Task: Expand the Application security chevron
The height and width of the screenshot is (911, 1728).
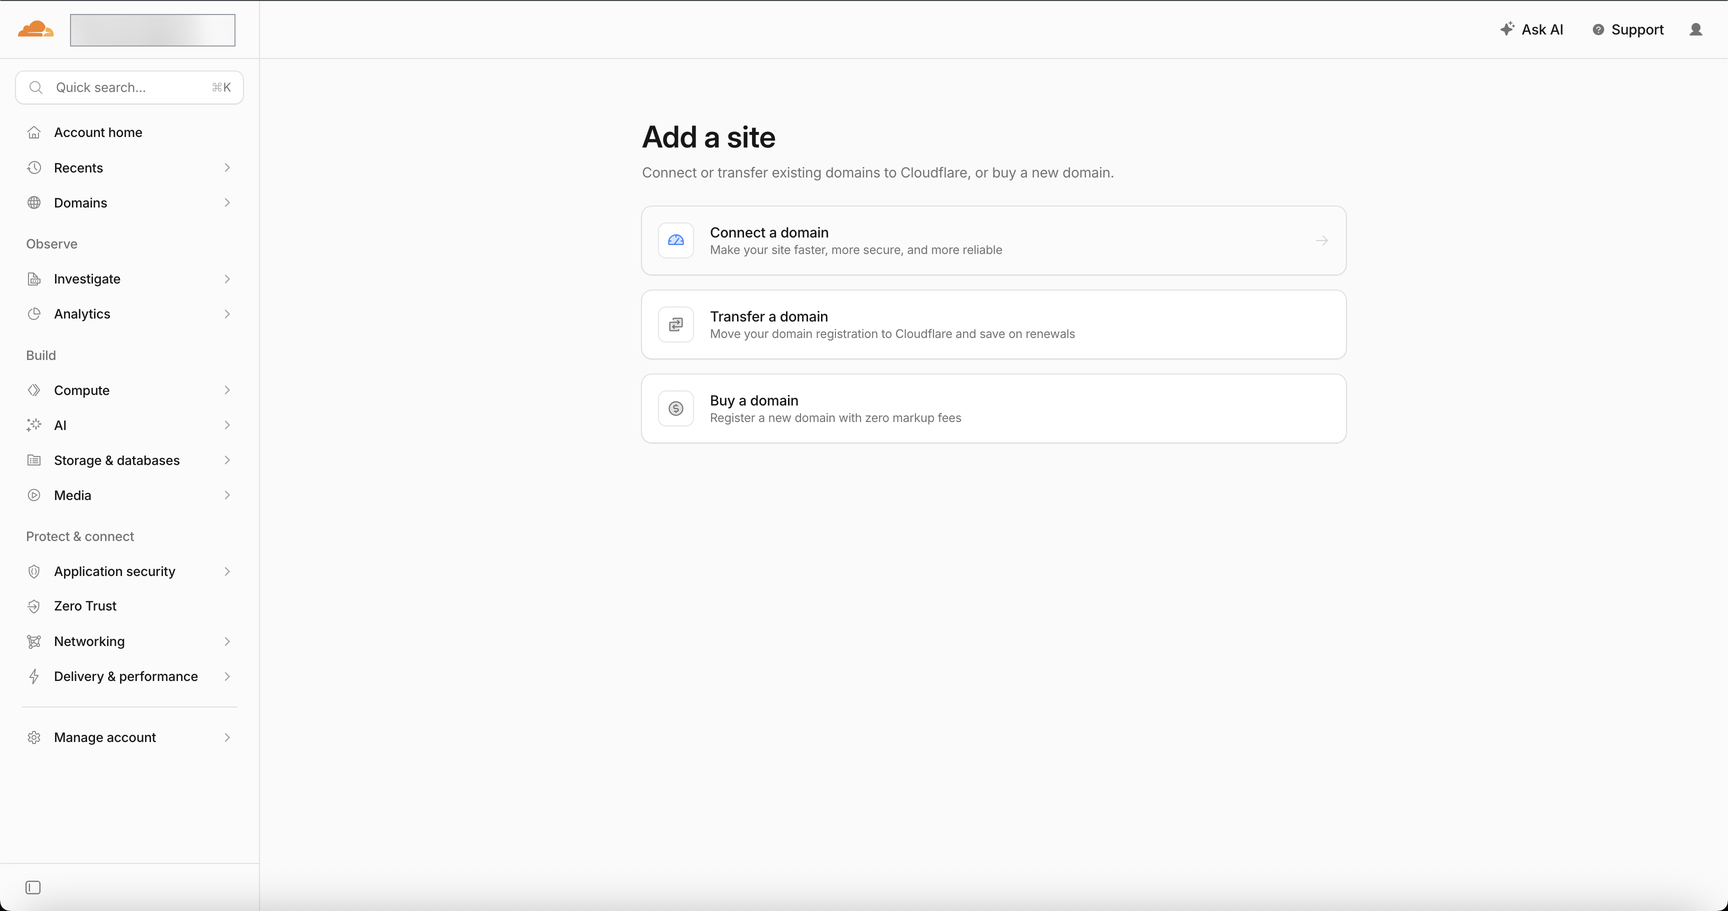Action: coord(227,571)
